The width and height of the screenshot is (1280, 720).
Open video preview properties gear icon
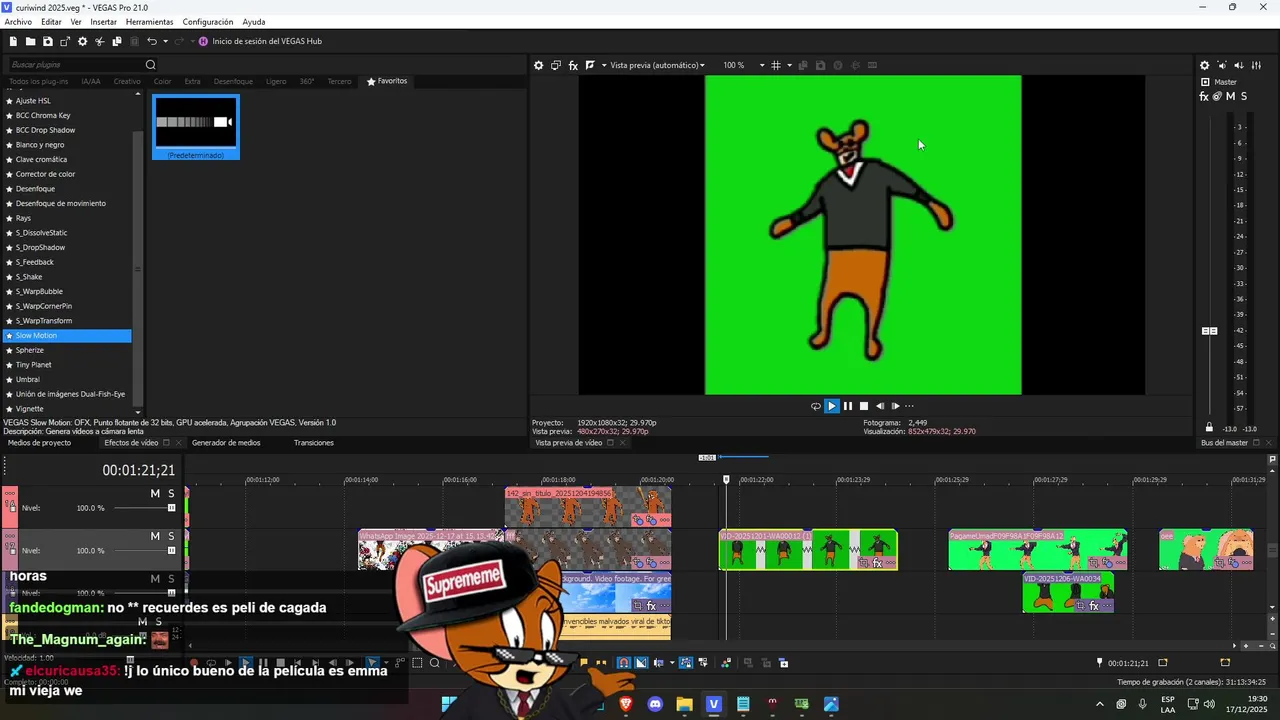[x=538, y=65]
